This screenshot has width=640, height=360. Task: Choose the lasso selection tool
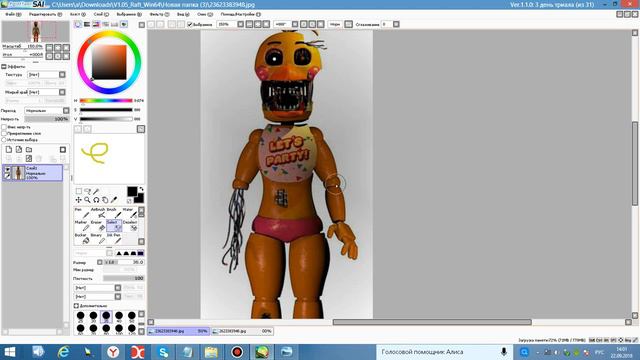click(87, 191)
